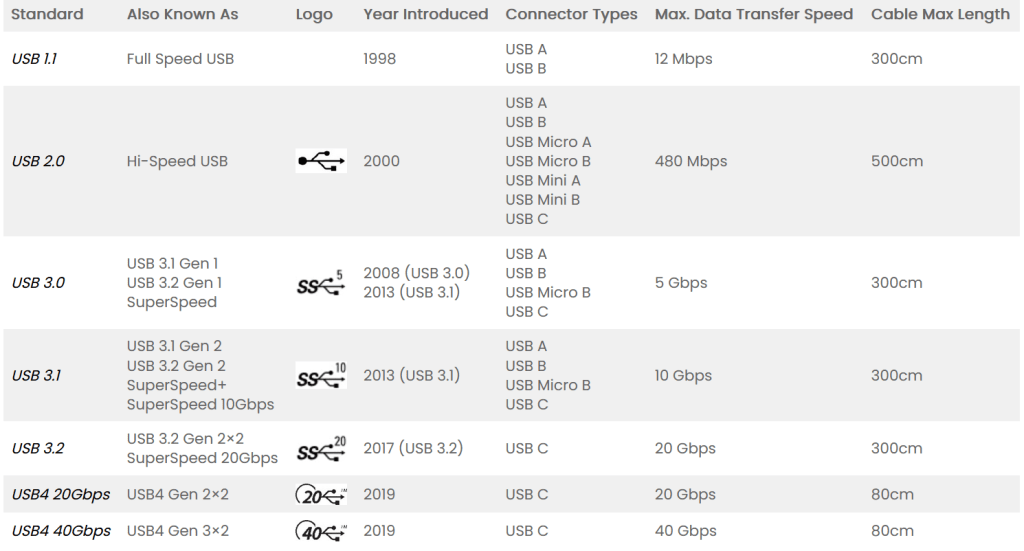Click the Hi-Speed USB text
Screen dimensions: 1024x551
177,161
